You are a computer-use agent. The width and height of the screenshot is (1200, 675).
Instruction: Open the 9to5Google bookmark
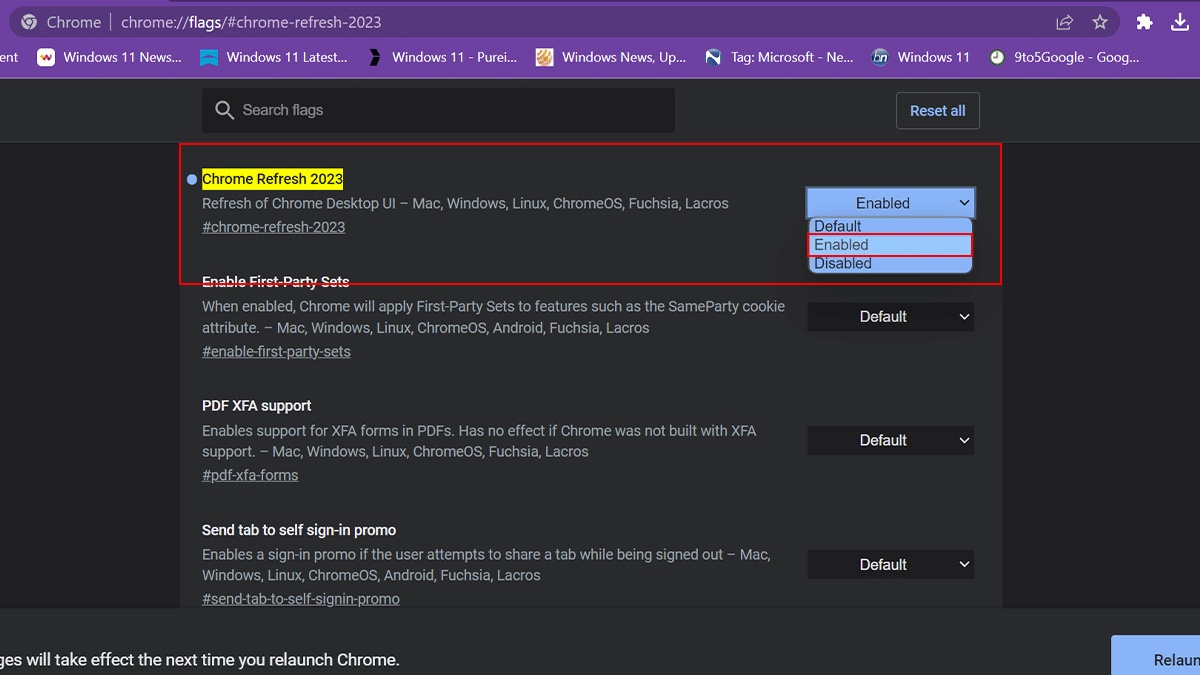[x=1064, y=57]
